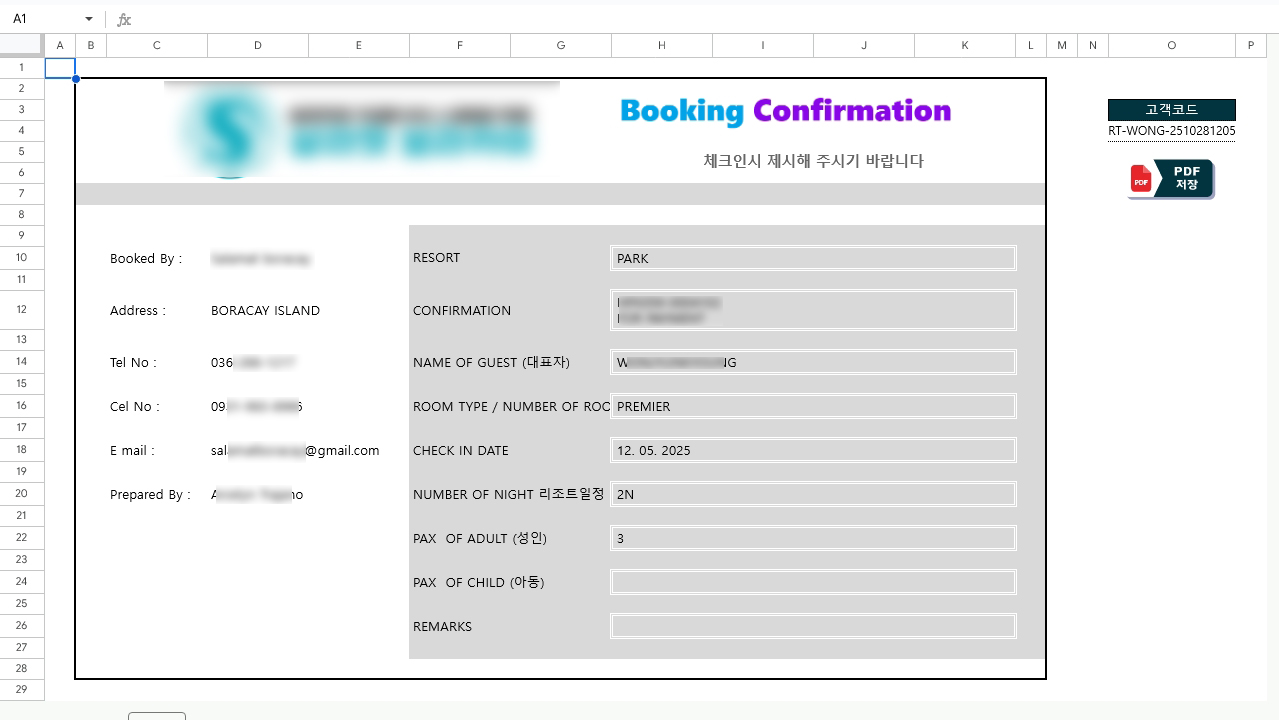Viewport: 1279px width, 720px height.
Task: Select the column O header
Action: pyautogui.click(x=1171, y=45)
